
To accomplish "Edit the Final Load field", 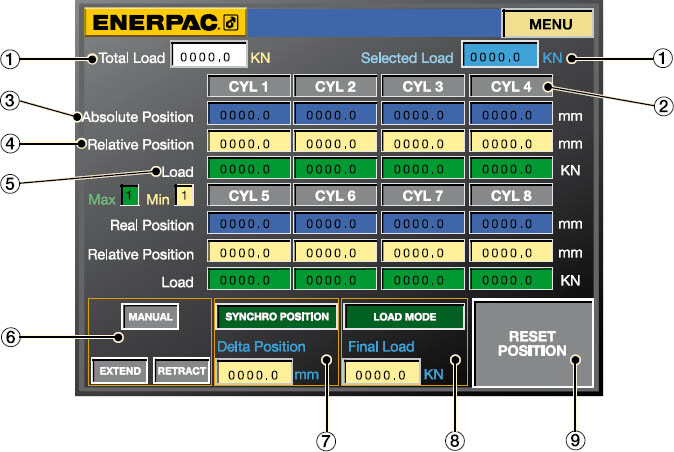I will click(x=380, y=375).
